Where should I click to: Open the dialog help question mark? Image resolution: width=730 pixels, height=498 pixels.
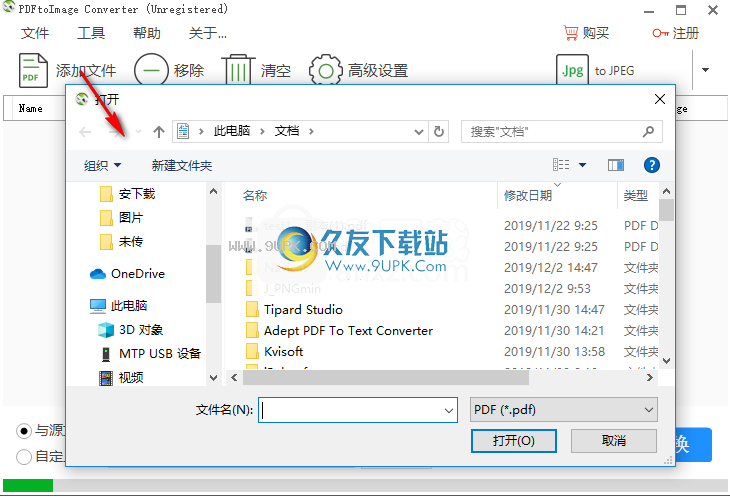point(651,165)
